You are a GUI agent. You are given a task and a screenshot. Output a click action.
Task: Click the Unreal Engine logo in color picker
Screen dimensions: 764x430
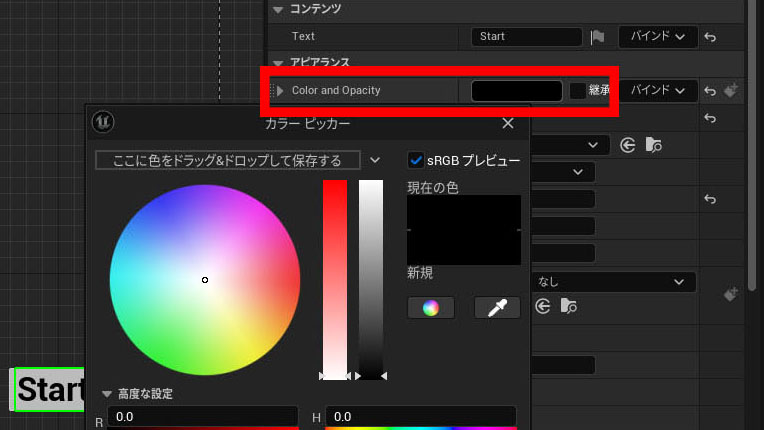(103, 122)
